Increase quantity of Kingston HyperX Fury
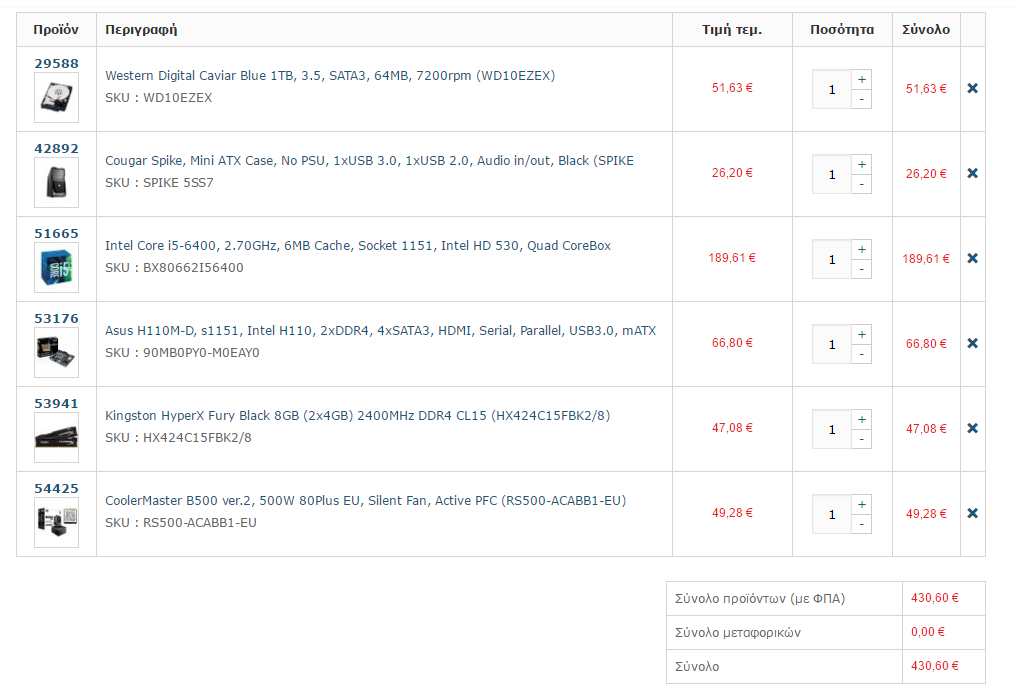Viewport: 1018px width, 697px height. [x=862, y=419]
